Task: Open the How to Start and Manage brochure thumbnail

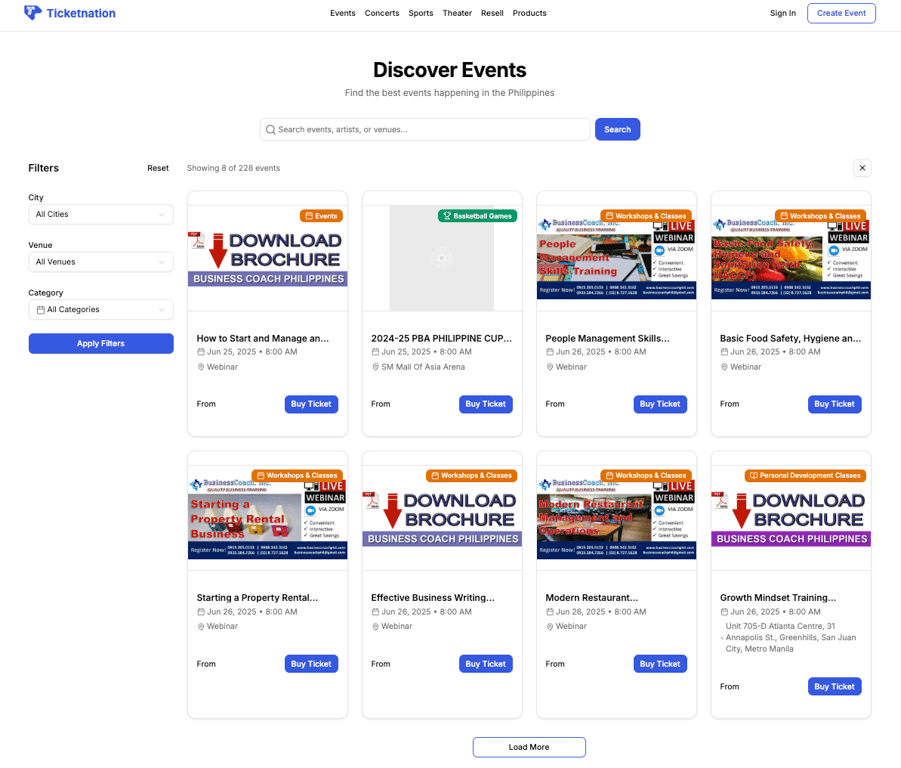Action: click(x=268, y=258)
